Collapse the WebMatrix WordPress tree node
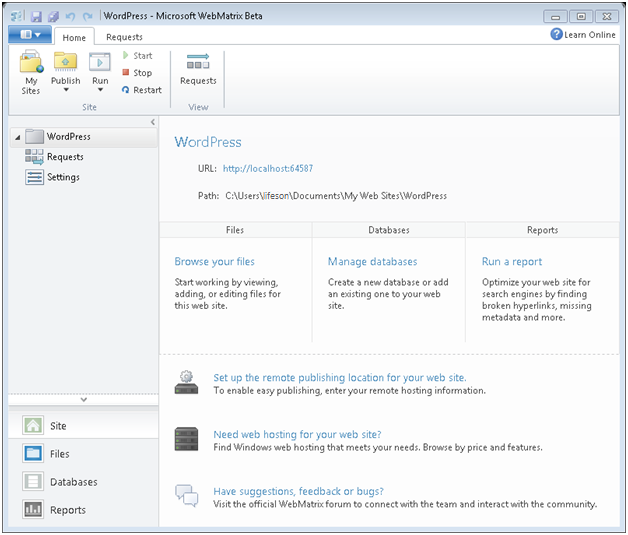628x535 pixels. click(18, 137)
